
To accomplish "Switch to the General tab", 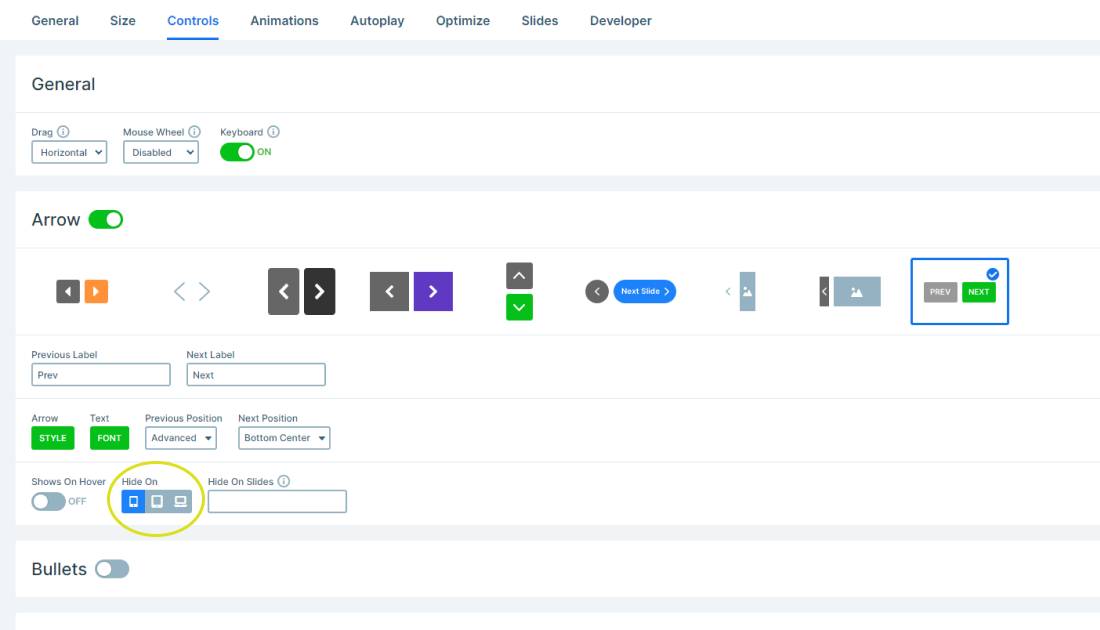I will pos(55,21).
